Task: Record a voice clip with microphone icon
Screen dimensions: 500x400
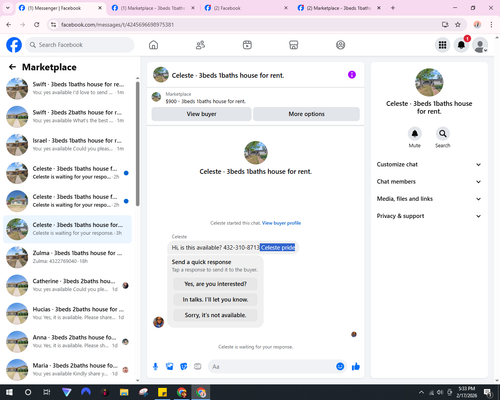Action: (155, 367)
